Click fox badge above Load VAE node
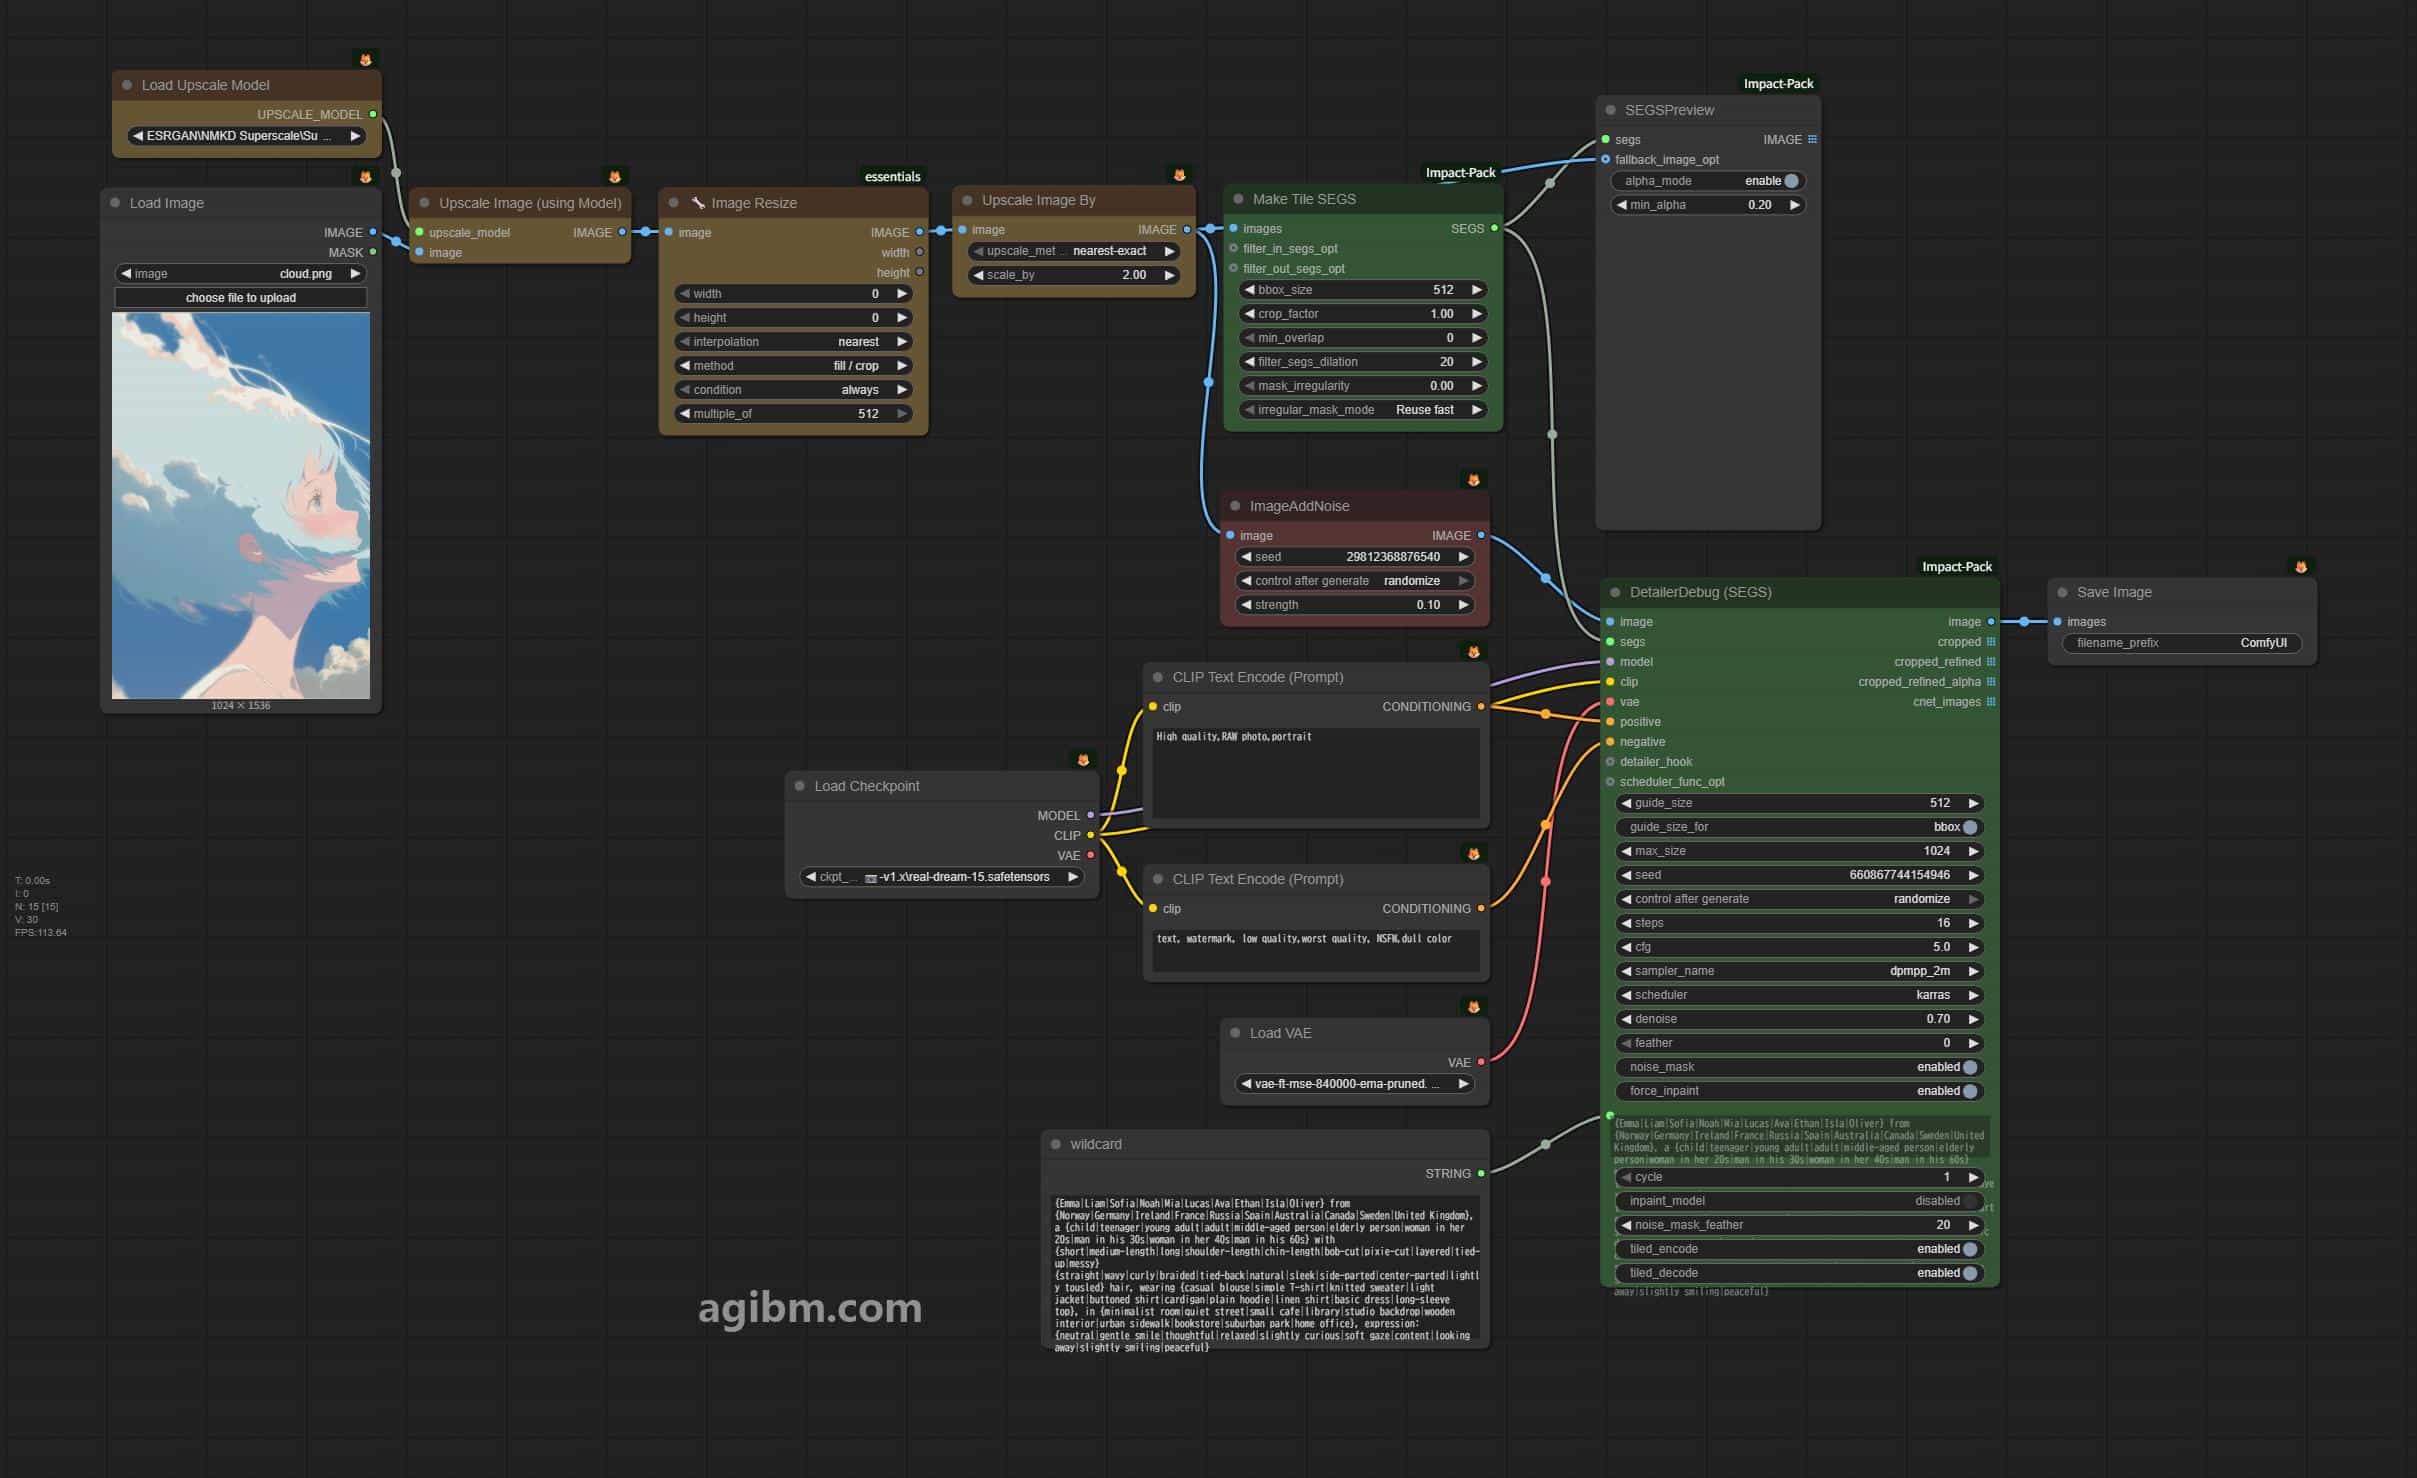Image resolution: width=2417 pixels, height=1478 pixels. tap(1473, 1007)
